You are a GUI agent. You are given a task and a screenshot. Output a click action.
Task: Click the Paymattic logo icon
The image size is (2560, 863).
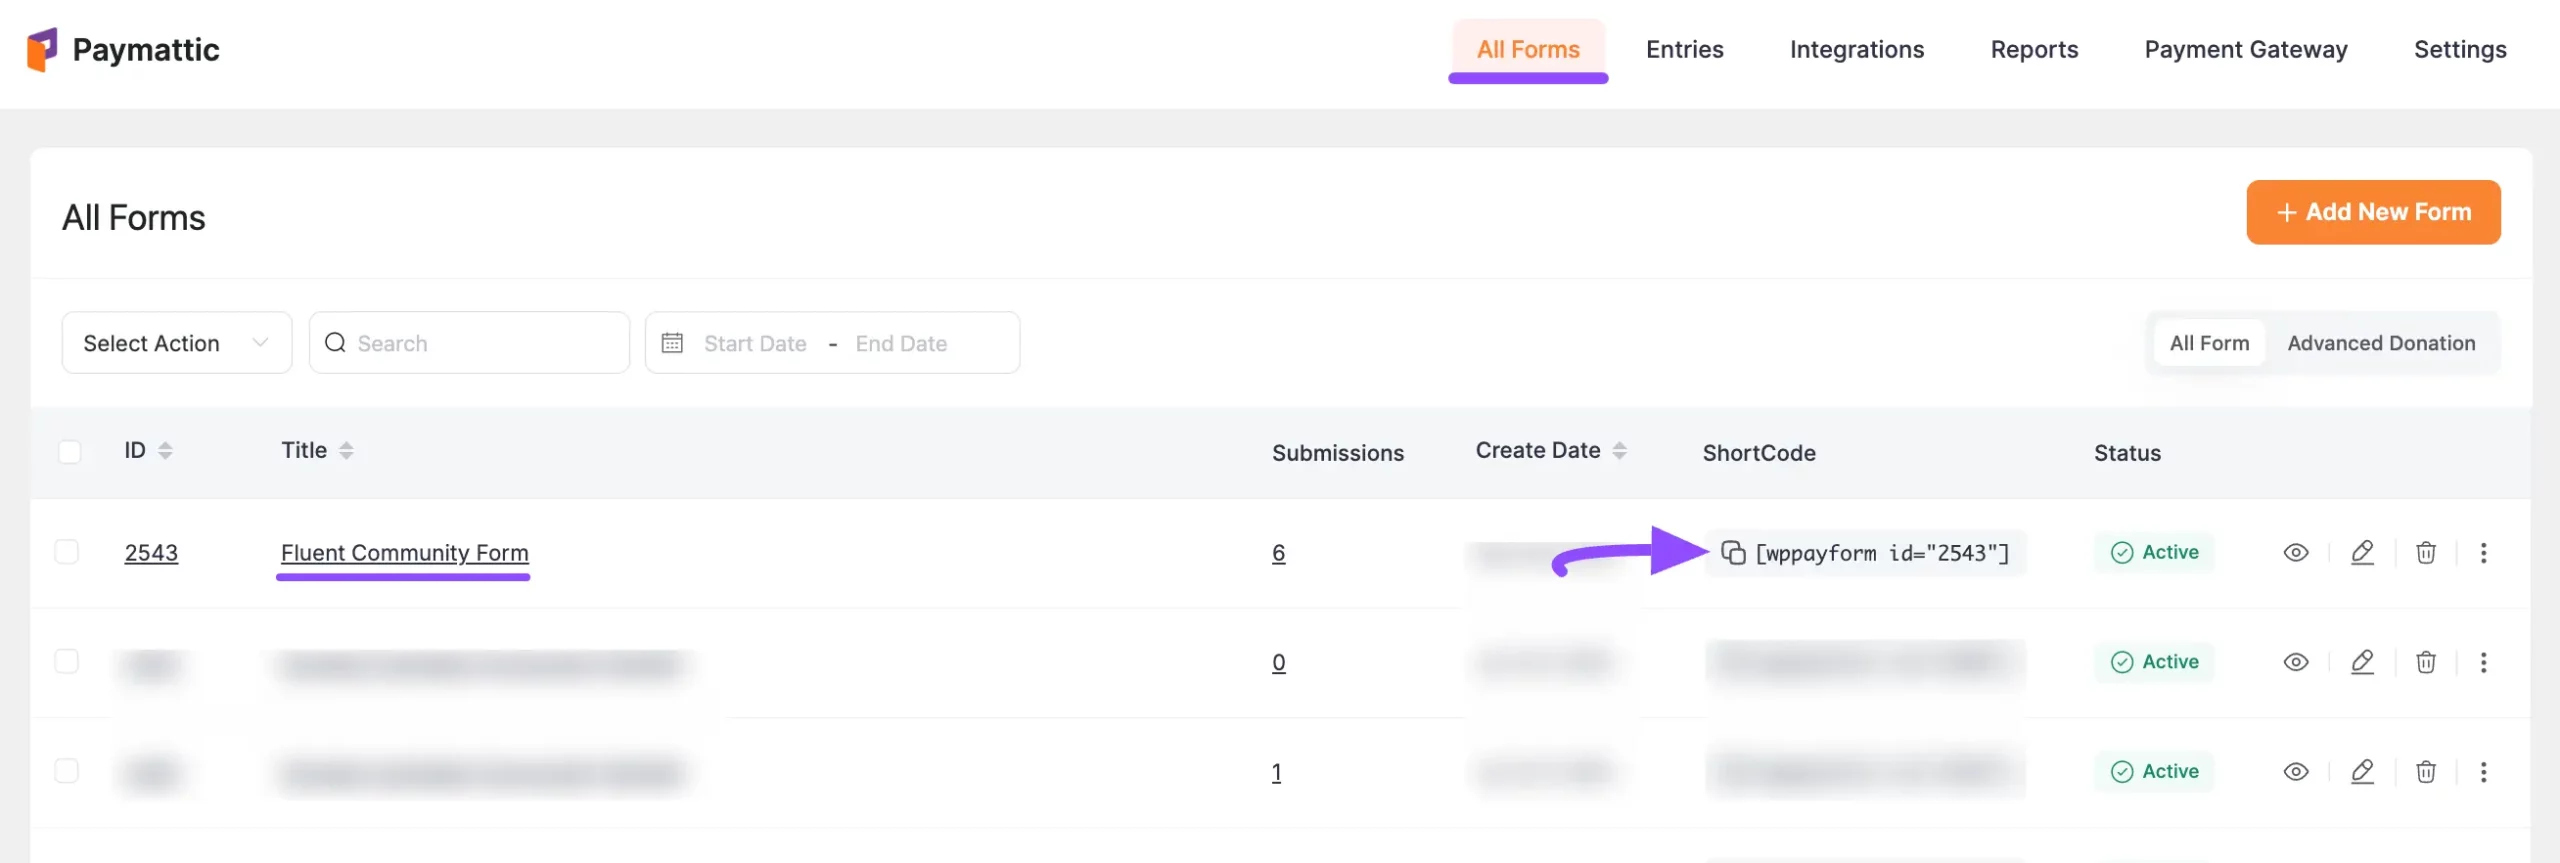[42, 50]
